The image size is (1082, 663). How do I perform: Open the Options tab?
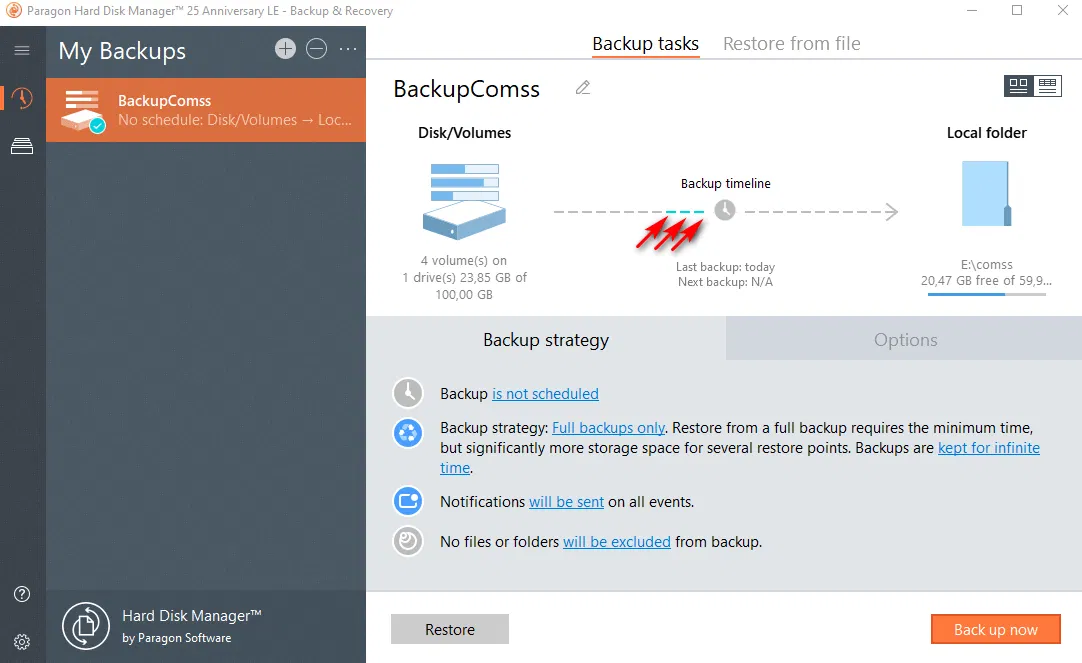(905, 339)
